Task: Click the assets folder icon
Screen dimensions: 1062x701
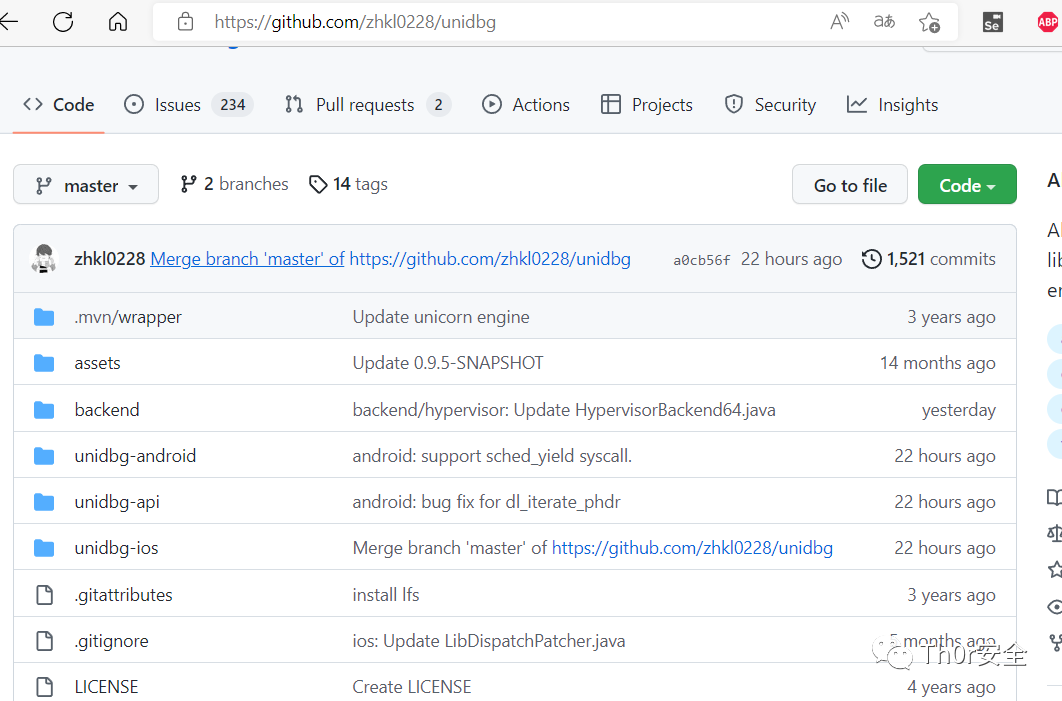Action: 44,363
